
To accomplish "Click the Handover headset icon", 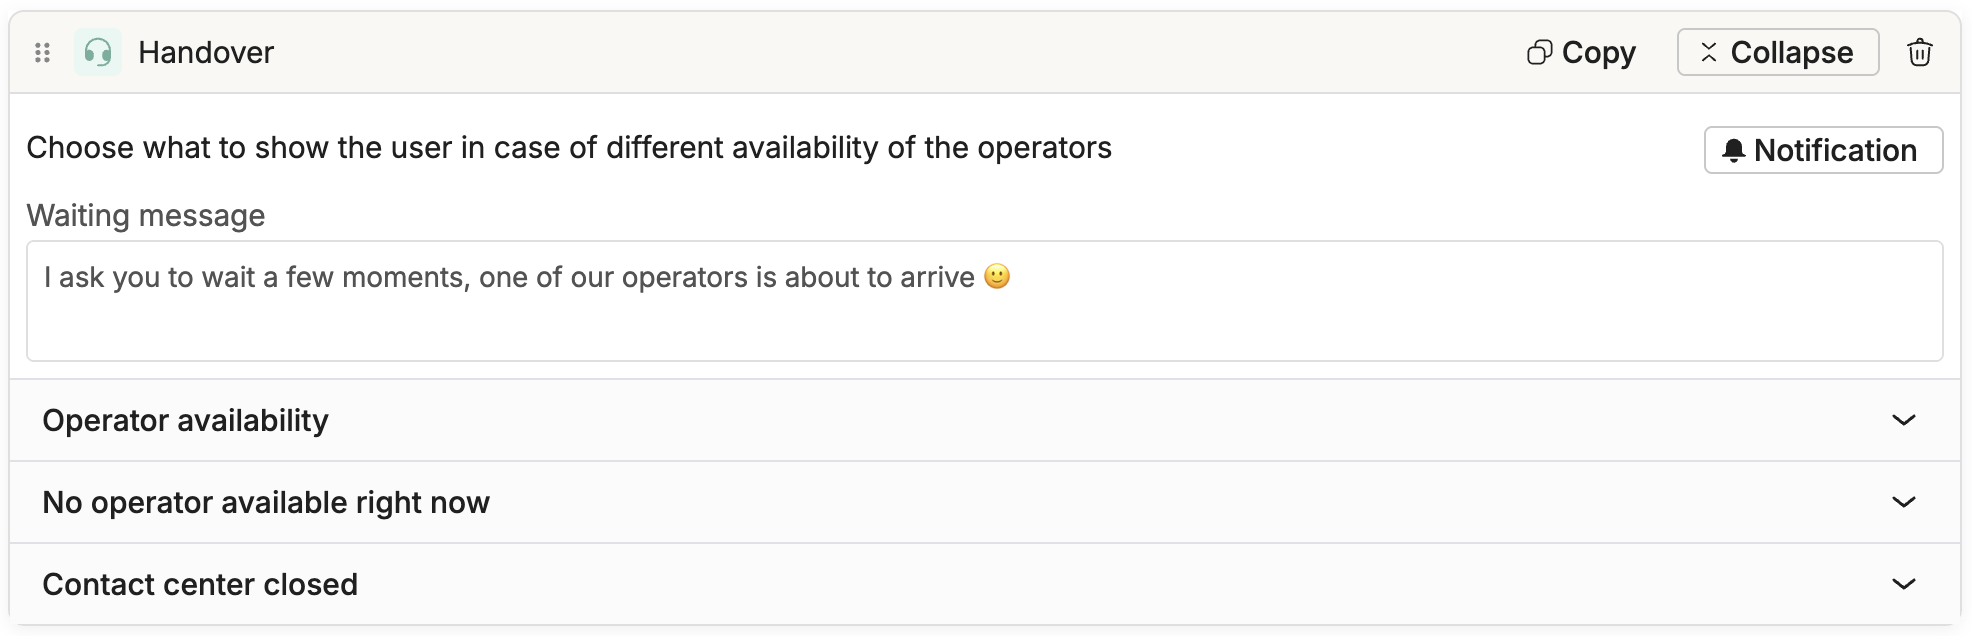I will pos(98,53).
